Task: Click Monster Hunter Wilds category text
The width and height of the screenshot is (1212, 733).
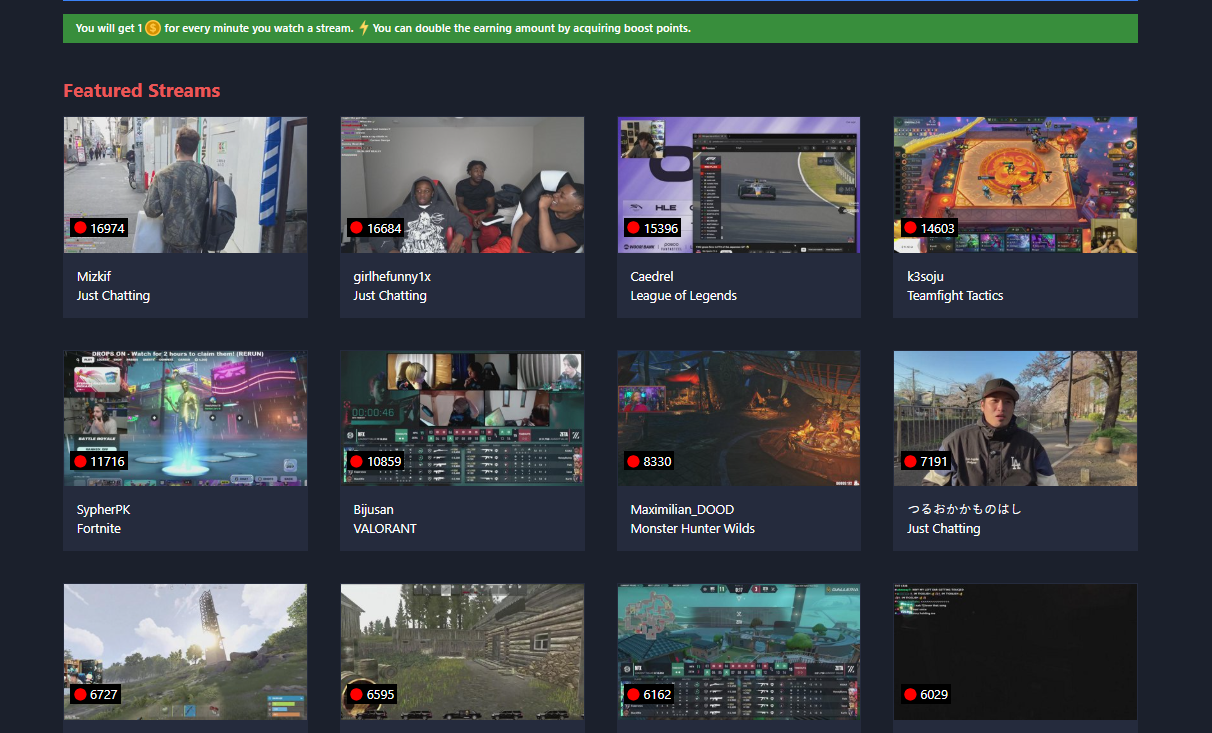Action: click(692, 528)
